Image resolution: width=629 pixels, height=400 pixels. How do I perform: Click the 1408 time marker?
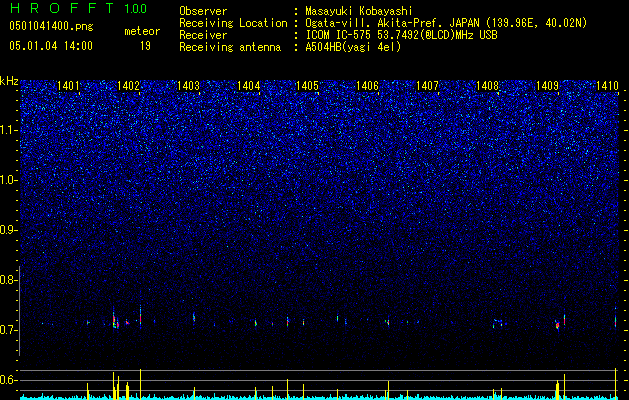(487, 85)
